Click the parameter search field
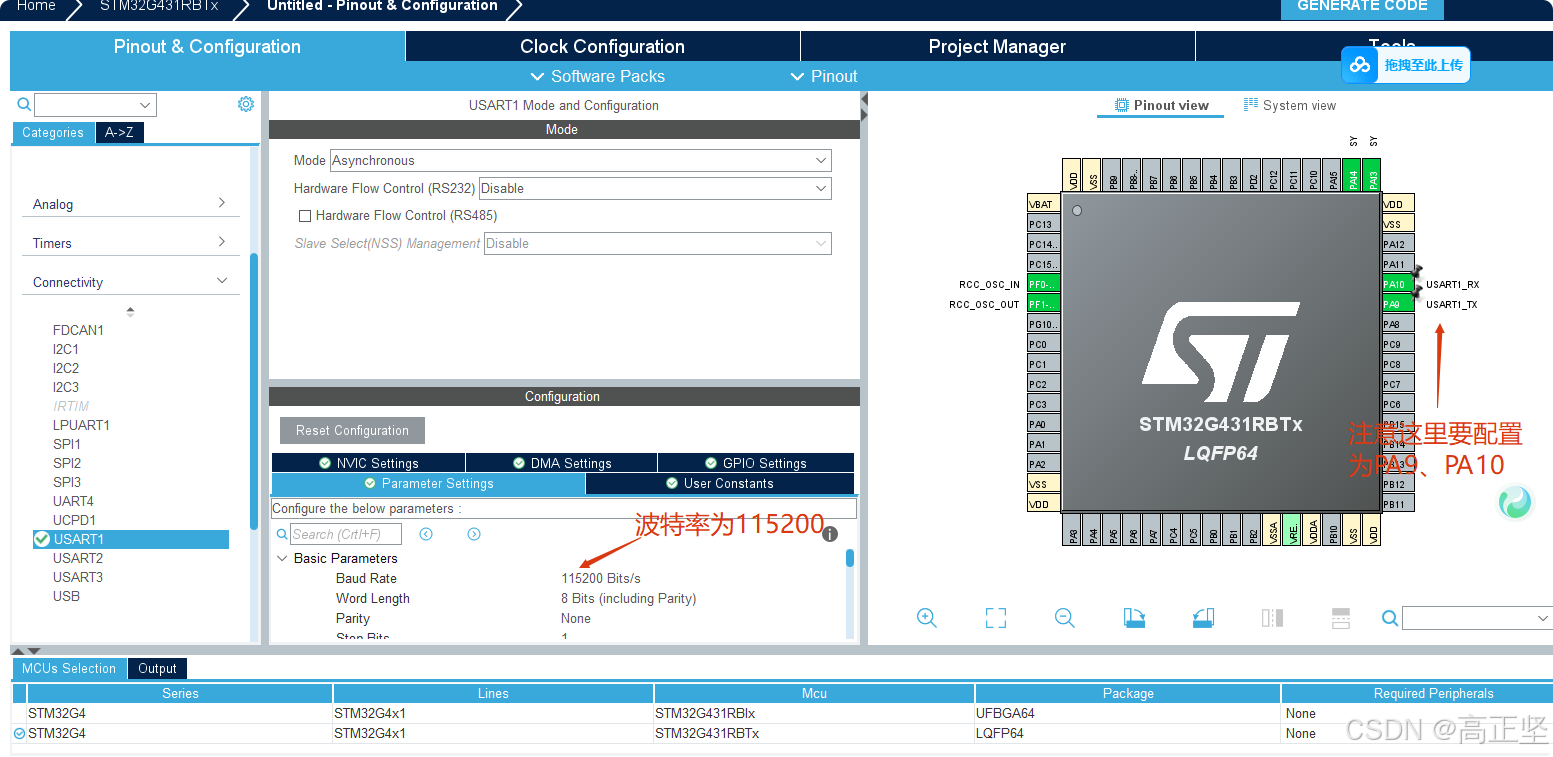Image resolution: width=1553 pixels, height=757 pixels. [346, 534]
